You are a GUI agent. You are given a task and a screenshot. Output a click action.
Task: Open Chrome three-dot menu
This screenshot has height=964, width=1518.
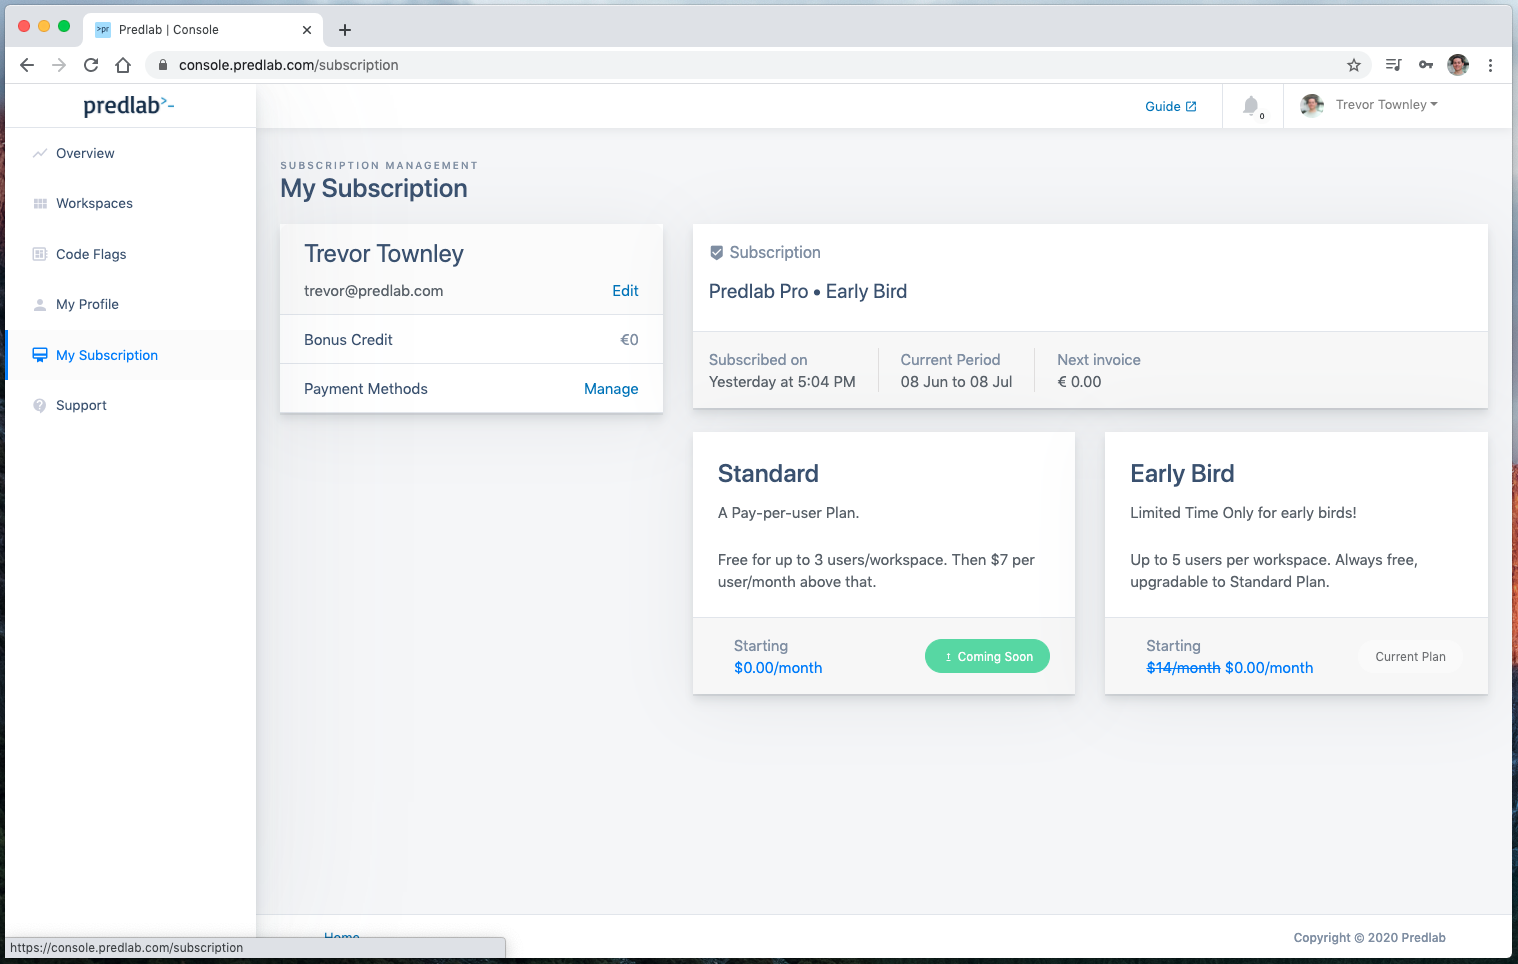[x=1490, y=65]
